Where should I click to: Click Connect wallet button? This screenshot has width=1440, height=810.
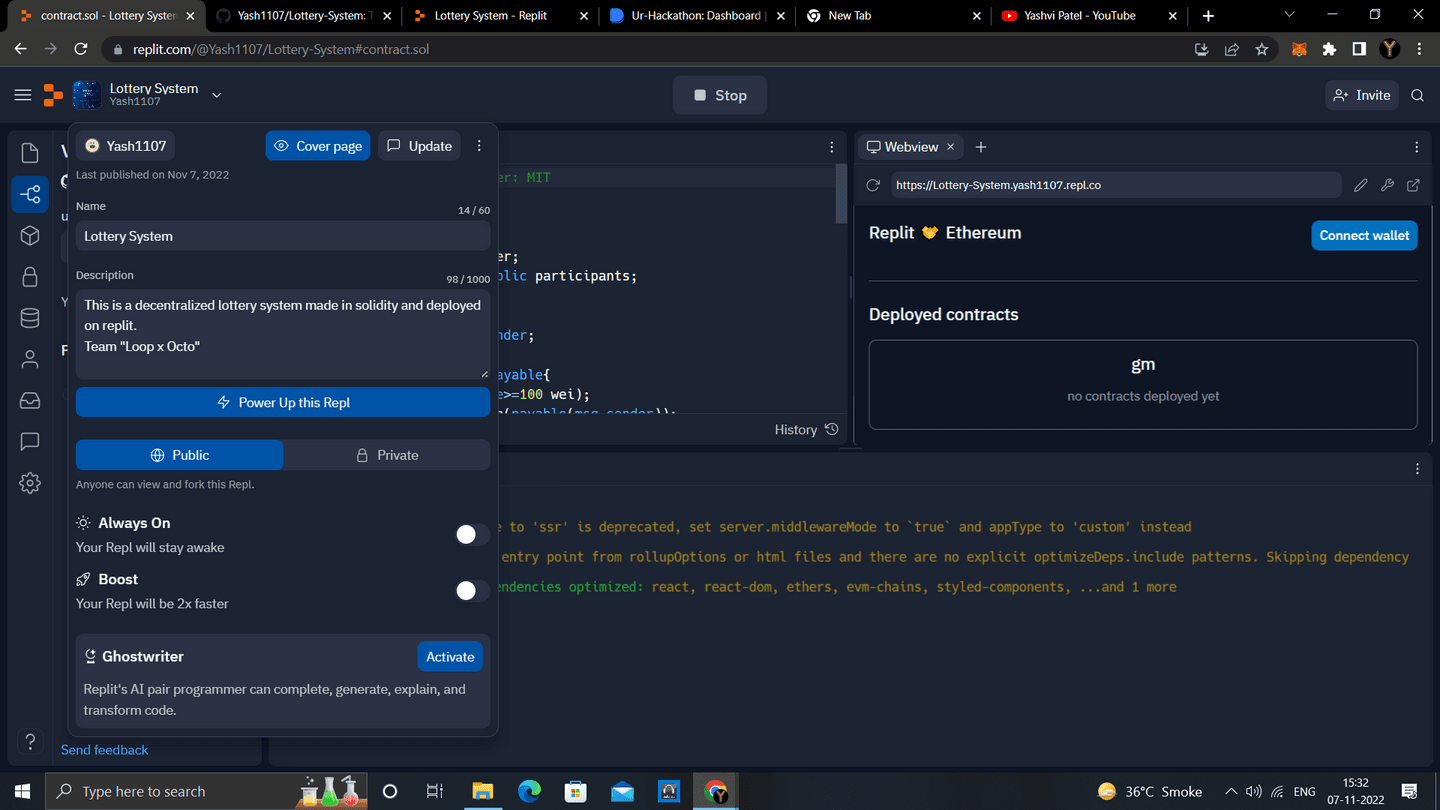(x=1364, y=235)
